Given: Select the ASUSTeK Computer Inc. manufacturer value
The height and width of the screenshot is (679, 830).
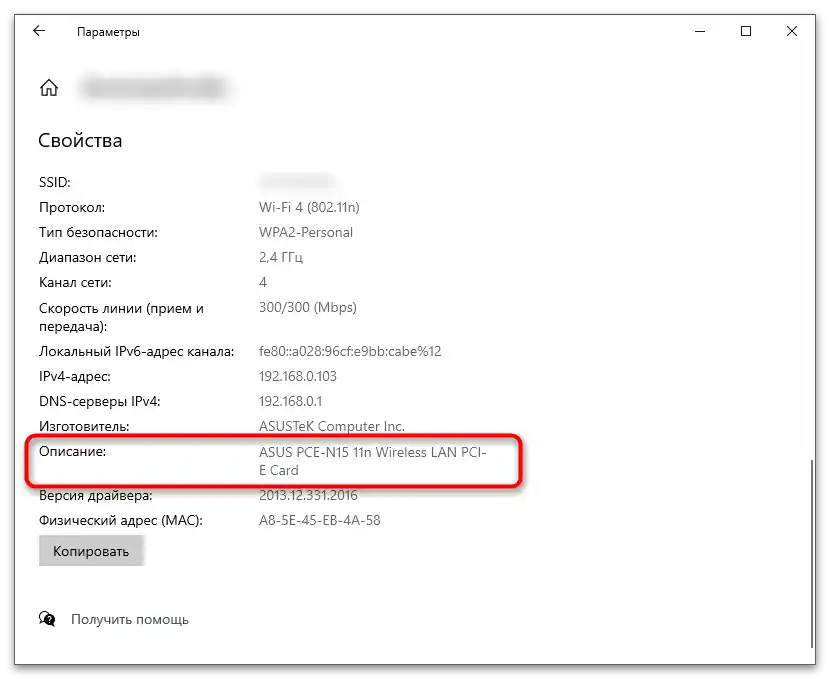Looking at the screenshot, I should pyautogui.click(x=331, y=427).
